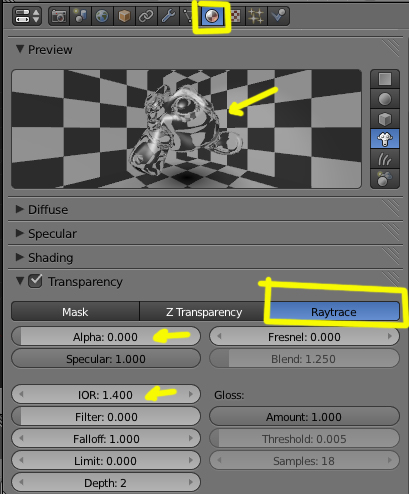Open the Object properties cube icon
The width and height of the screenshot is (409, 494).
click(124, 16)
